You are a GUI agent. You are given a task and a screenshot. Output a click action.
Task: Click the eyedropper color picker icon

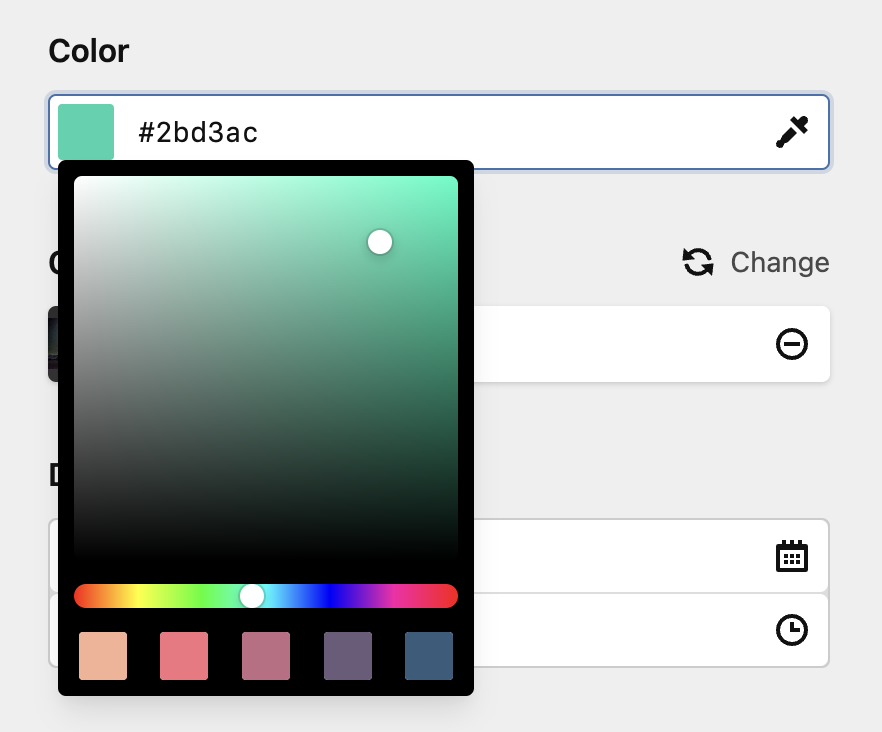point(792,131)
